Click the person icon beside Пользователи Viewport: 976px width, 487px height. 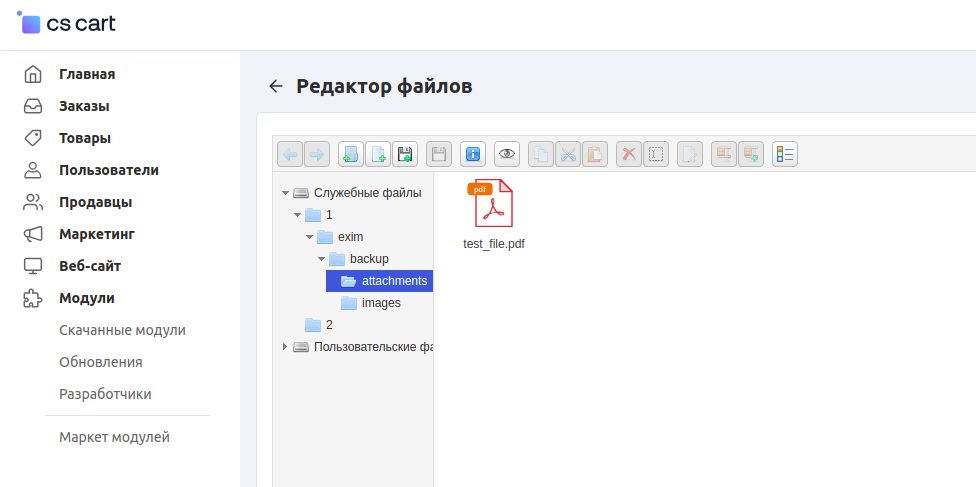click(x=32, y=170)
